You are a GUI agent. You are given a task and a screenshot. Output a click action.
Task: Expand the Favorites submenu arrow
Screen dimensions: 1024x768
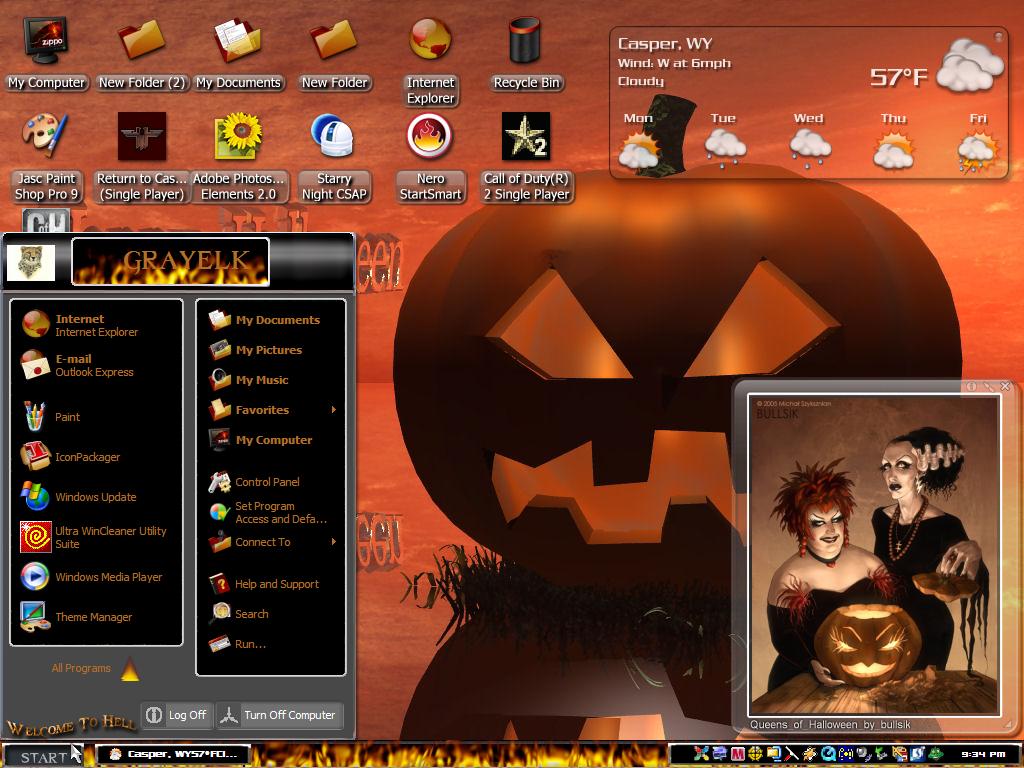click(x=334, y=409)
